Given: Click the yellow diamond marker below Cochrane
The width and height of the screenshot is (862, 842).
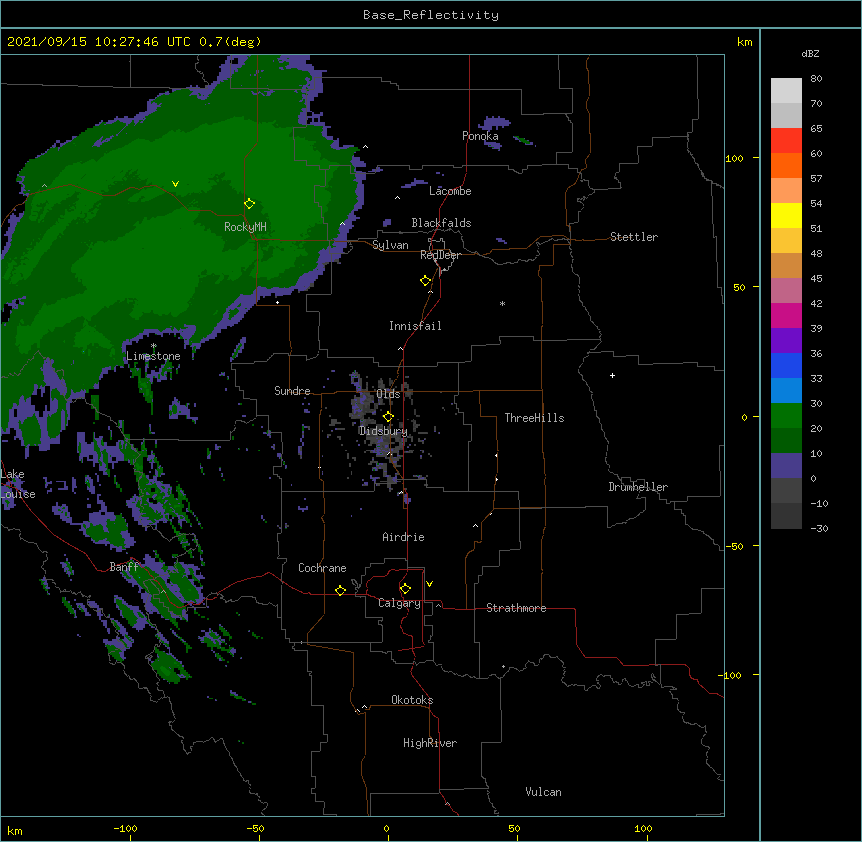Looking at the screenshot, I should (x=340, y=590).
